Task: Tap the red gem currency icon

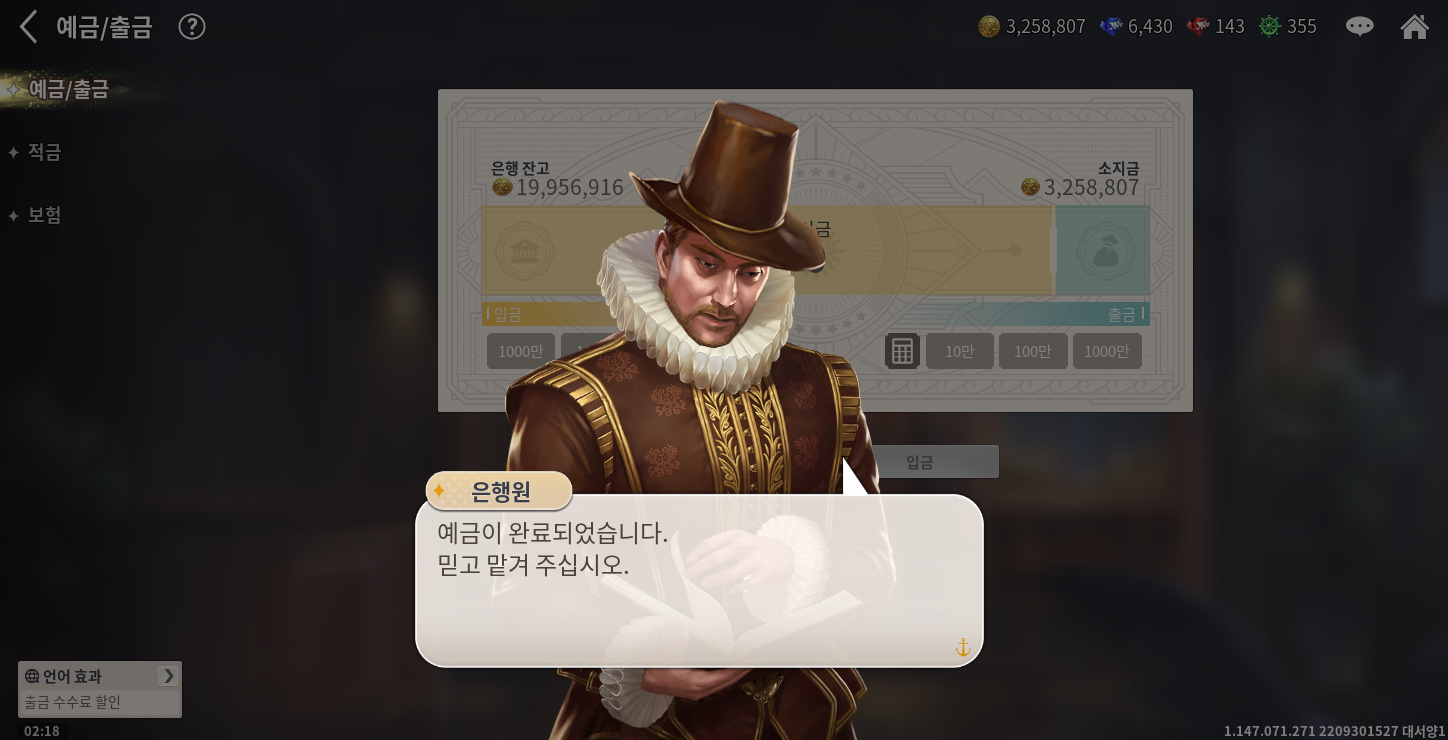Action: [x=1198, y=27]
